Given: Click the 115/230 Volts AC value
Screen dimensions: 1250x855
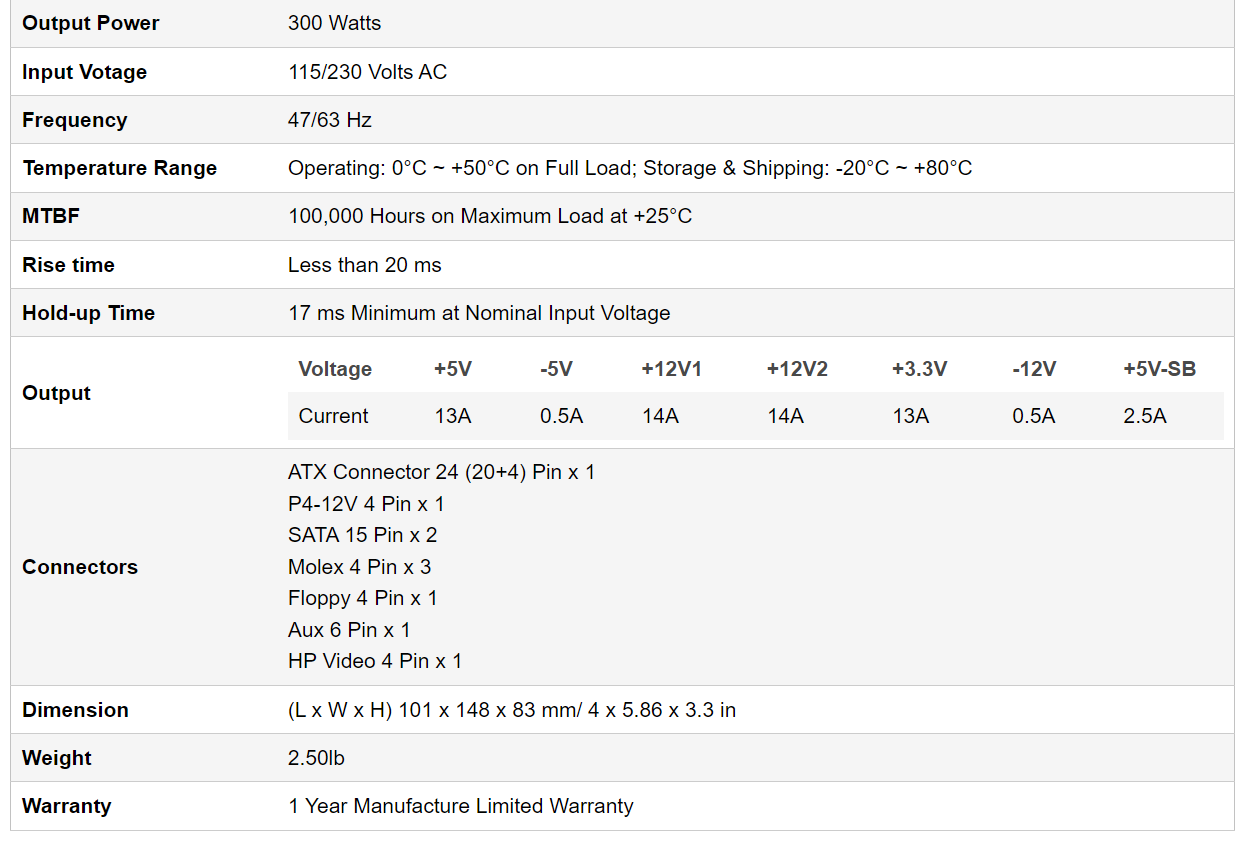Looking at the screenshot, I should click(x=367, y=72).
